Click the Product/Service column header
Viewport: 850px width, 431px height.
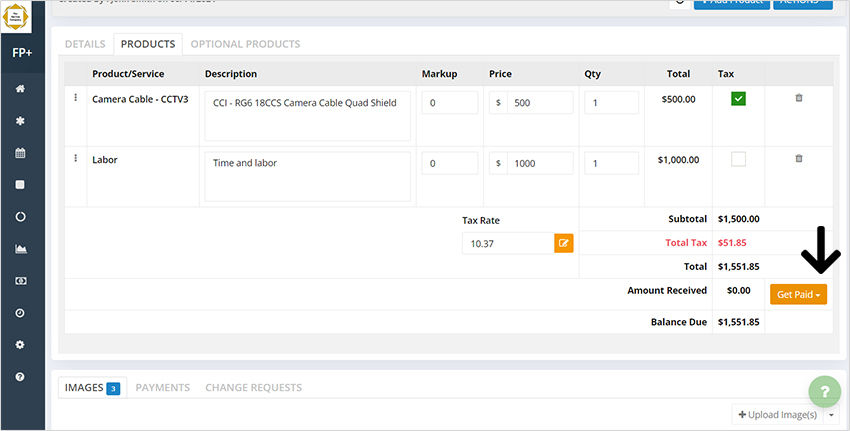(x=128, y=74)
